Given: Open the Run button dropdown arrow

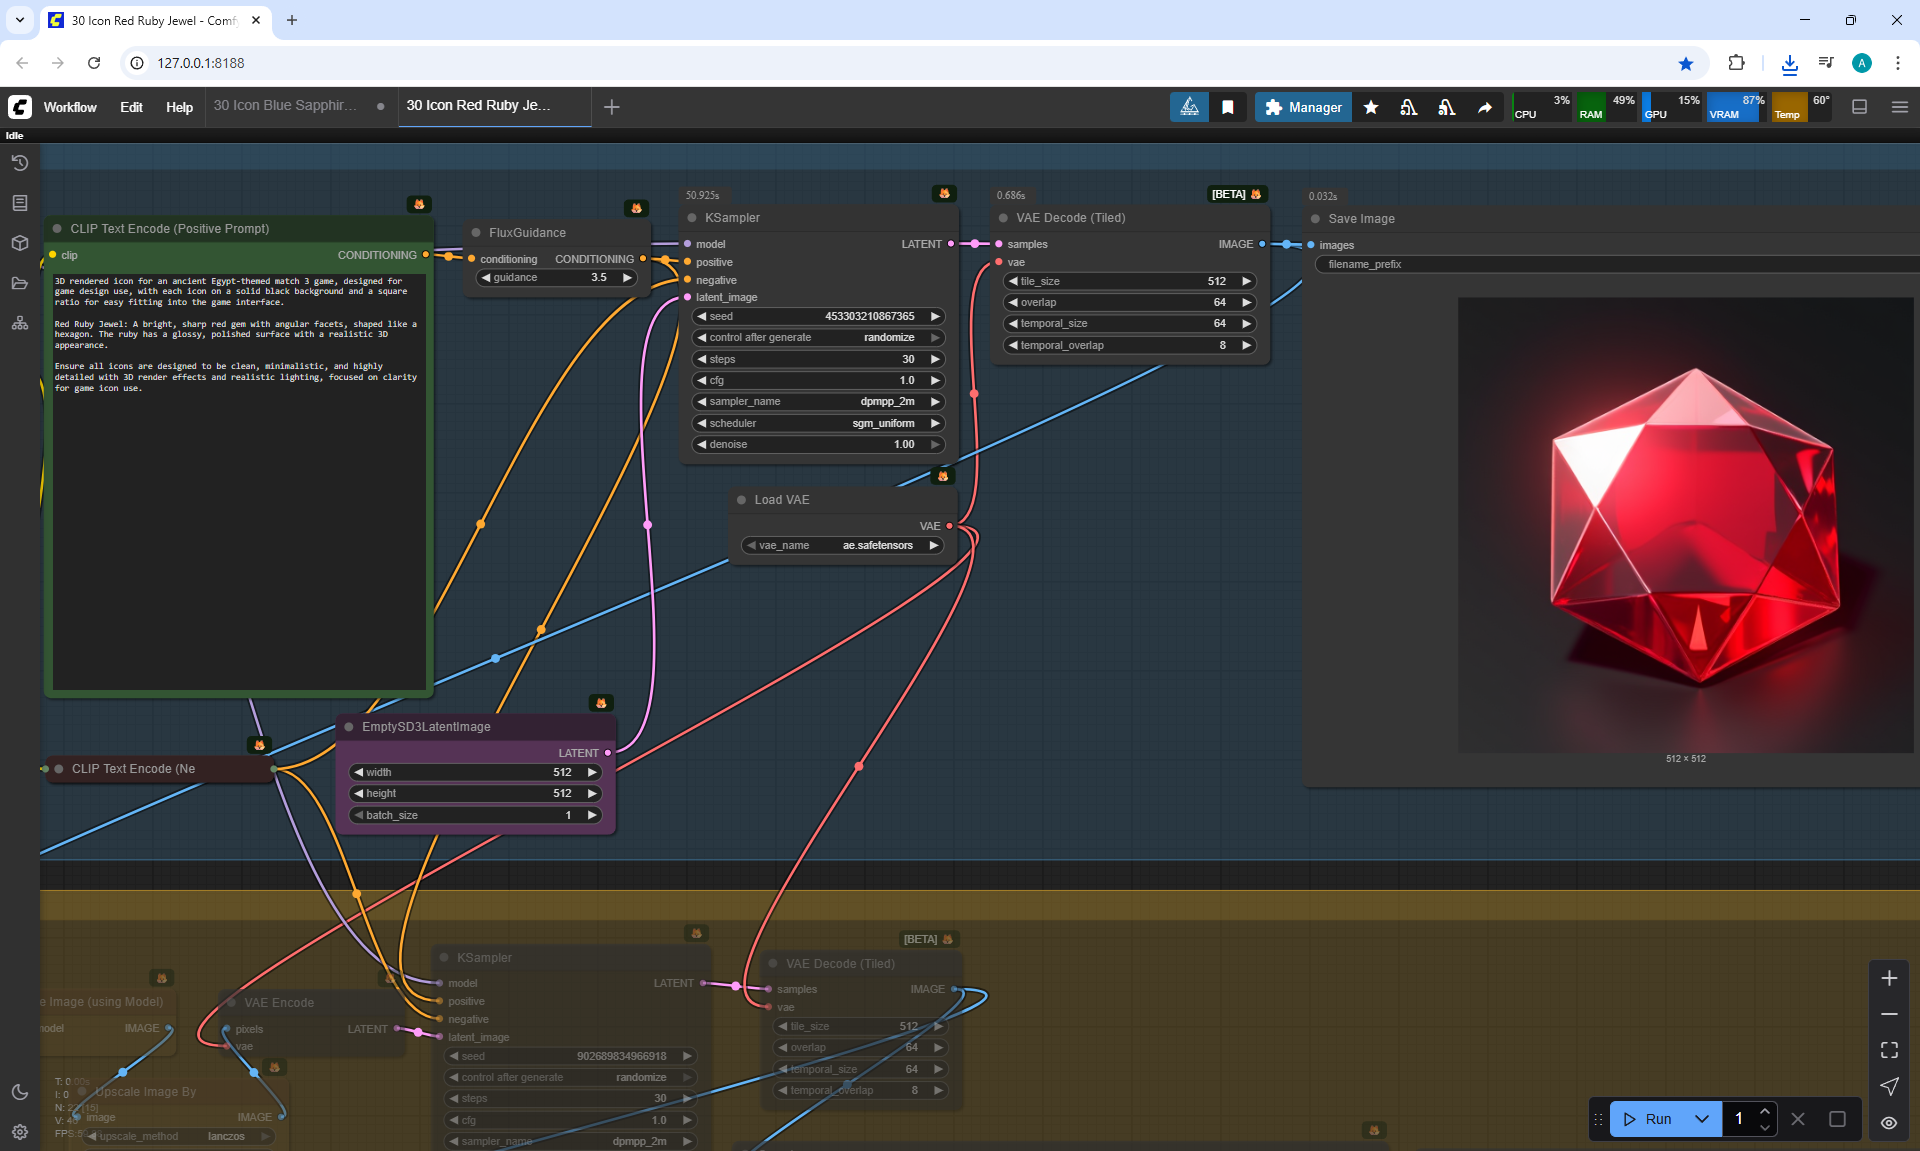Looking at the screenshot, I should coord(1701,1119).
